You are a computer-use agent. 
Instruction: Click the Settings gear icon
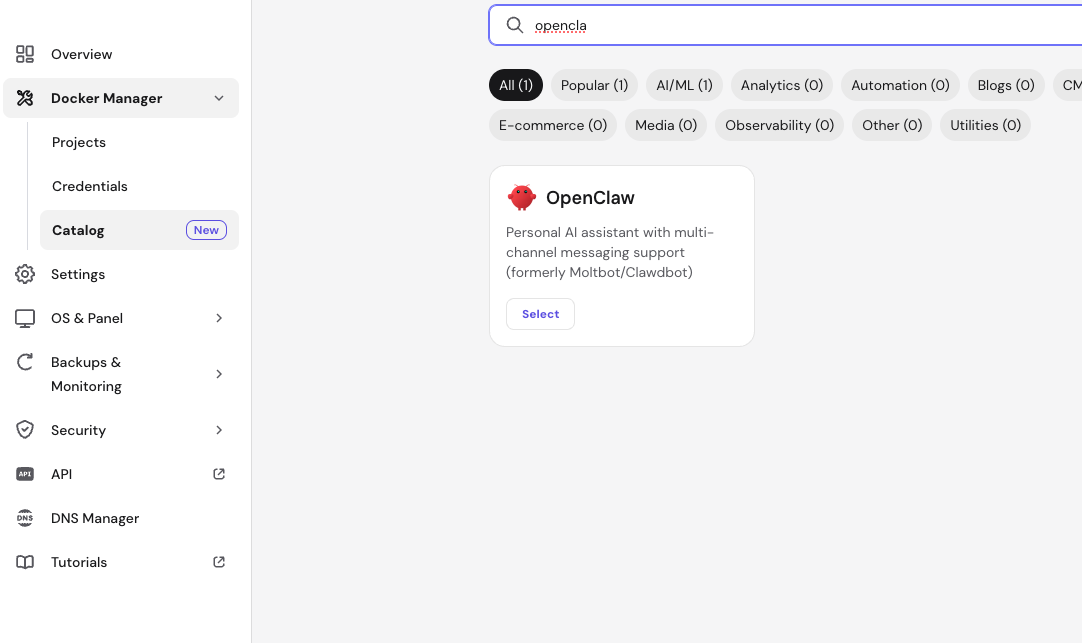click(x=25, y=274)
